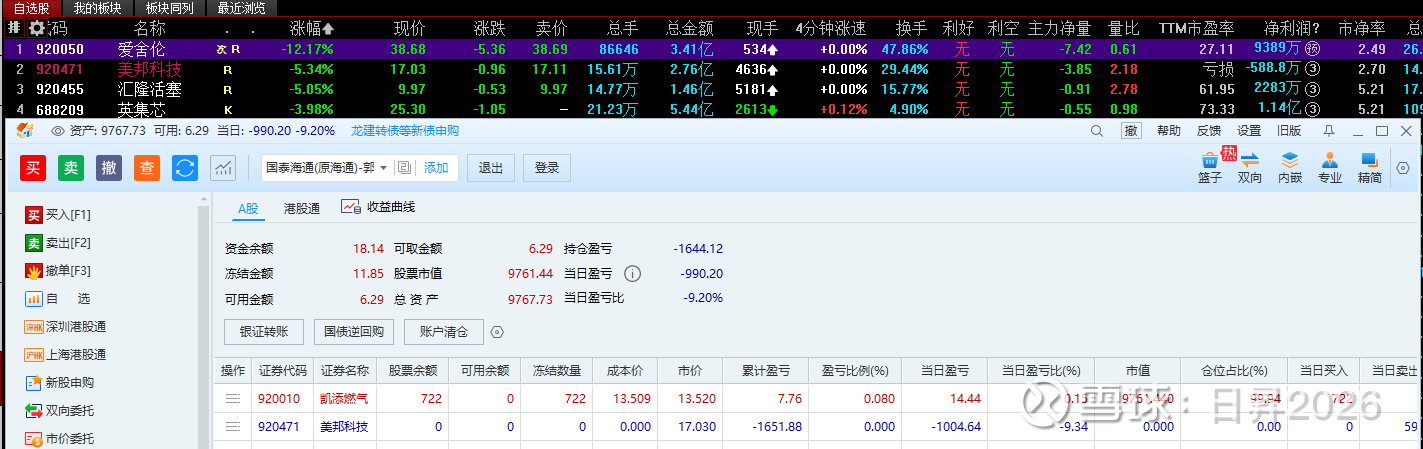Click the search magnifier icon in title bar
Image resolution: width=1423 pixels, height=449 pixels.
point(1097,131)
